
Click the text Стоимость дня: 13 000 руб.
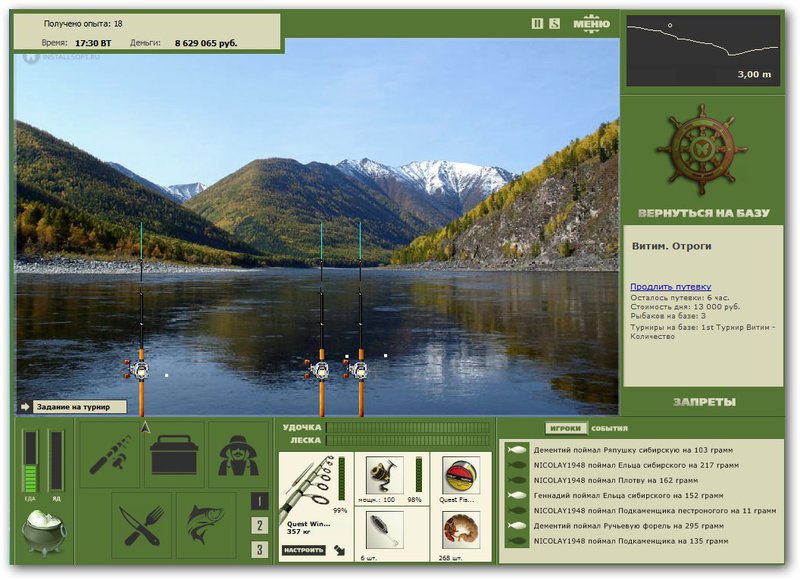tap(685, 307)
